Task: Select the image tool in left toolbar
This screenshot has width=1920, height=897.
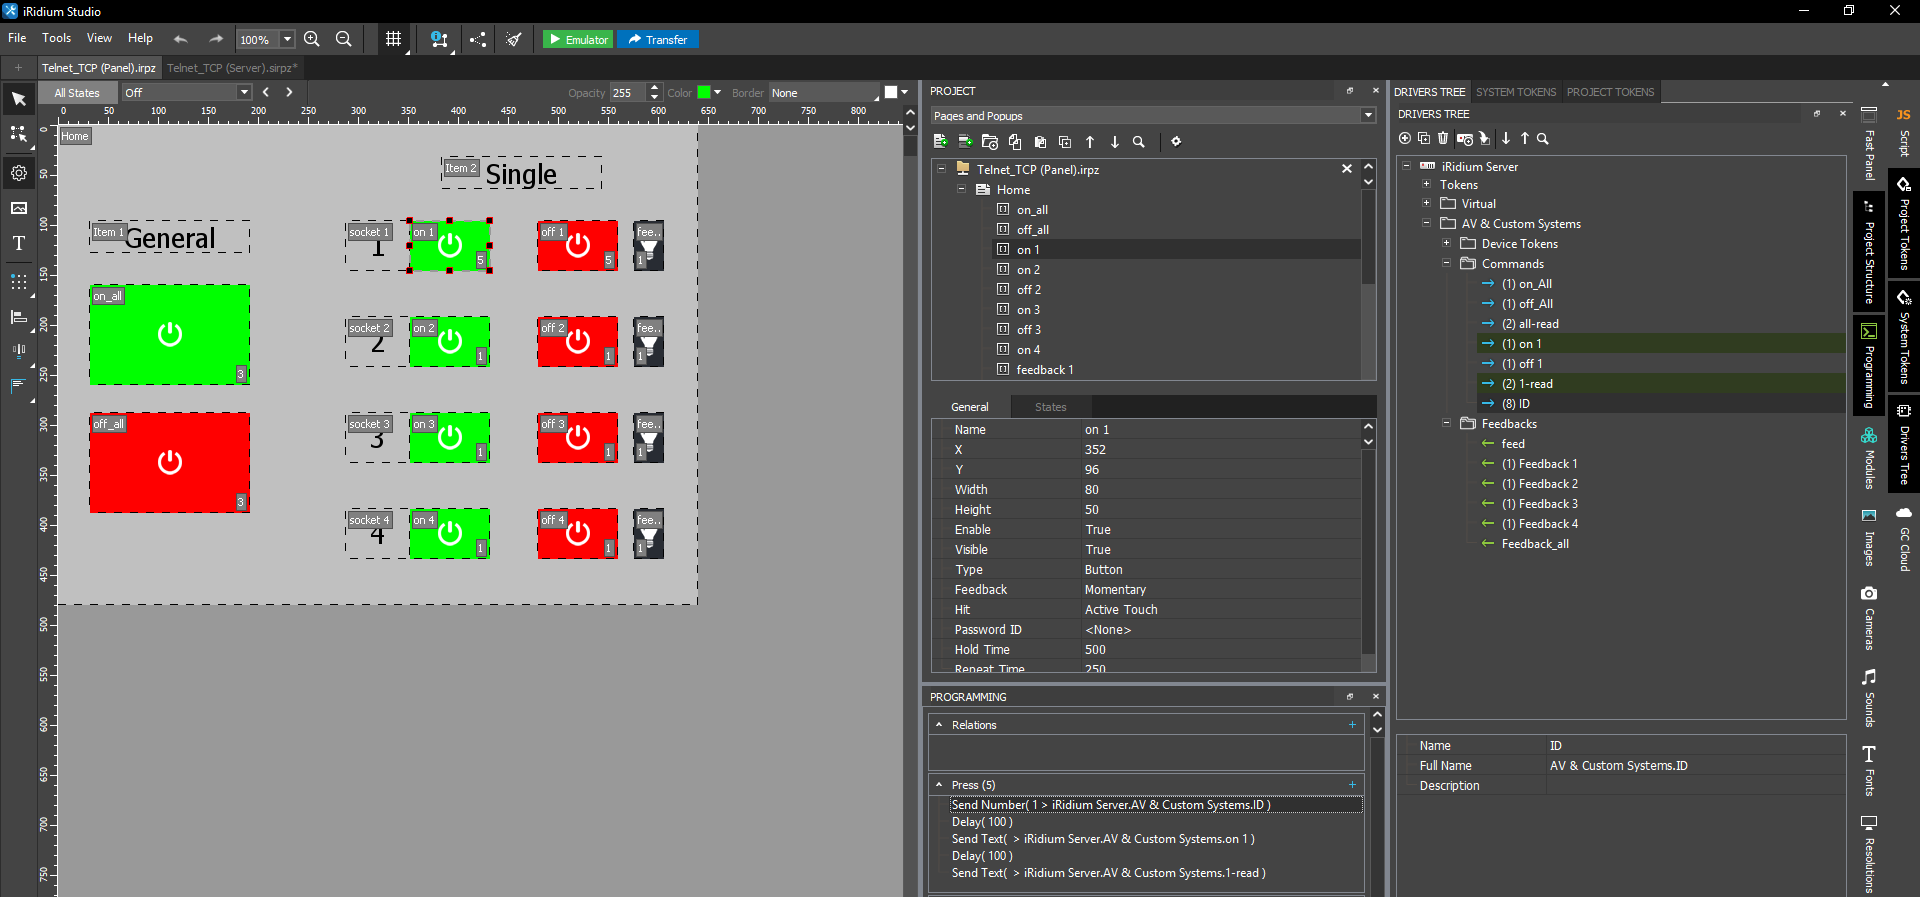Action: click(x=18, y=208)
